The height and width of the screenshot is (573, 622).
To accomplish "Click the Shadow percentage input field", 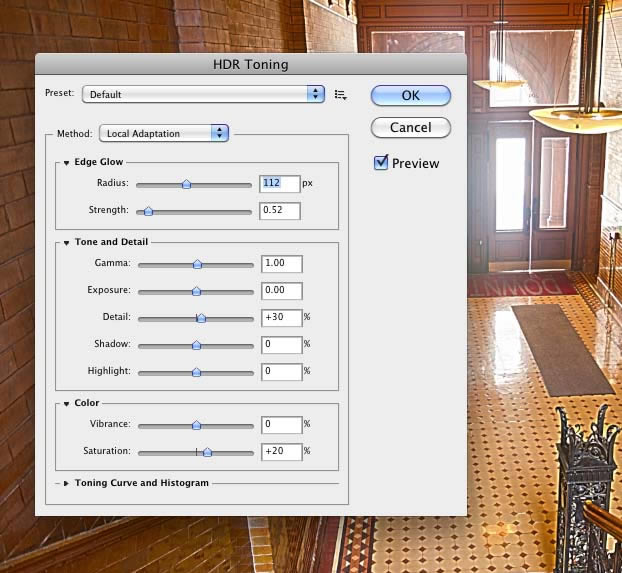I will coord(282,345).
